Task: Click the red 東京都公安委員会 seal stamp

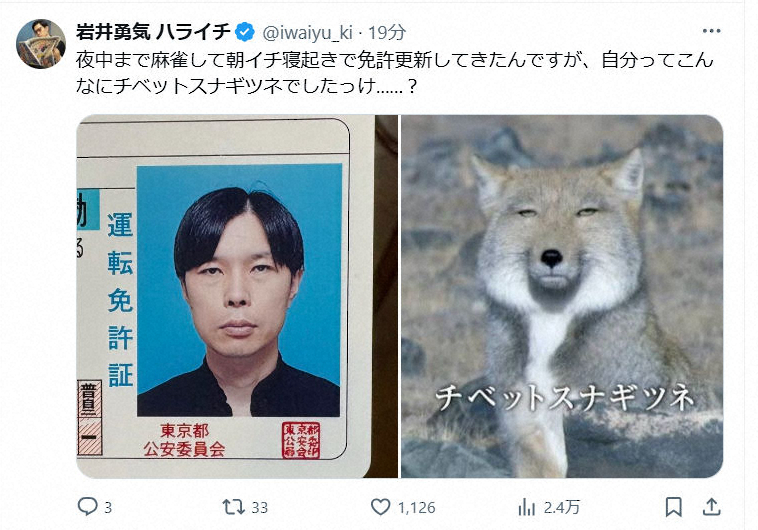Action: 301,441
